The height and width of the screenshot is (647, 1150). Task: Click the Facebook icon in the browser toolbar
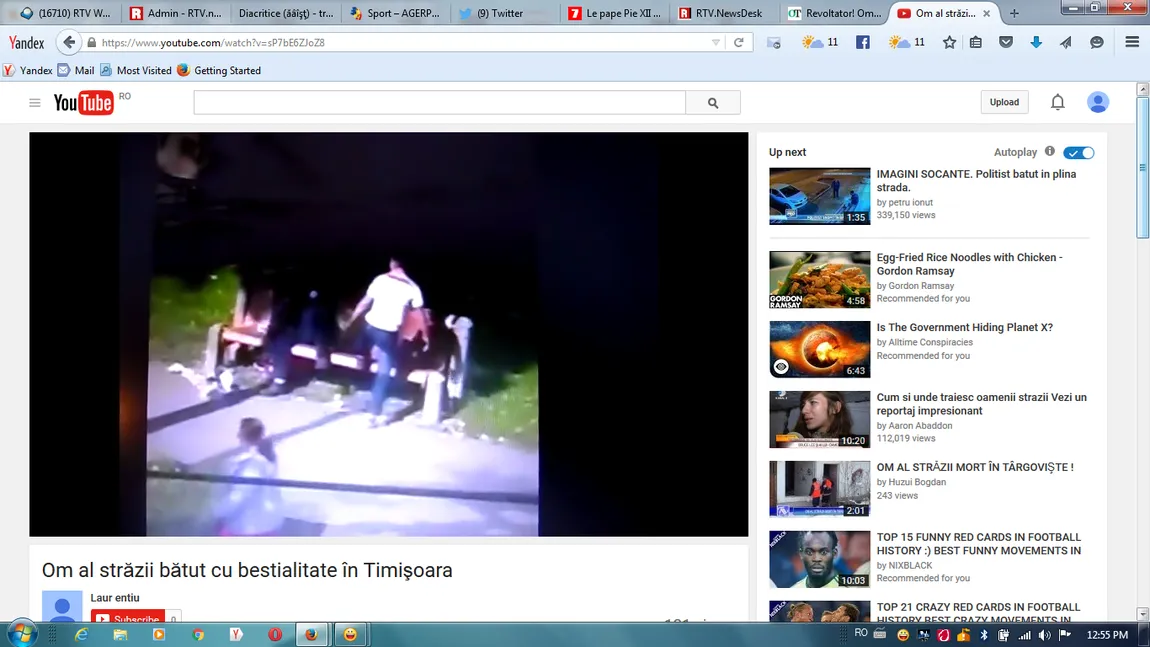(863, 43)
